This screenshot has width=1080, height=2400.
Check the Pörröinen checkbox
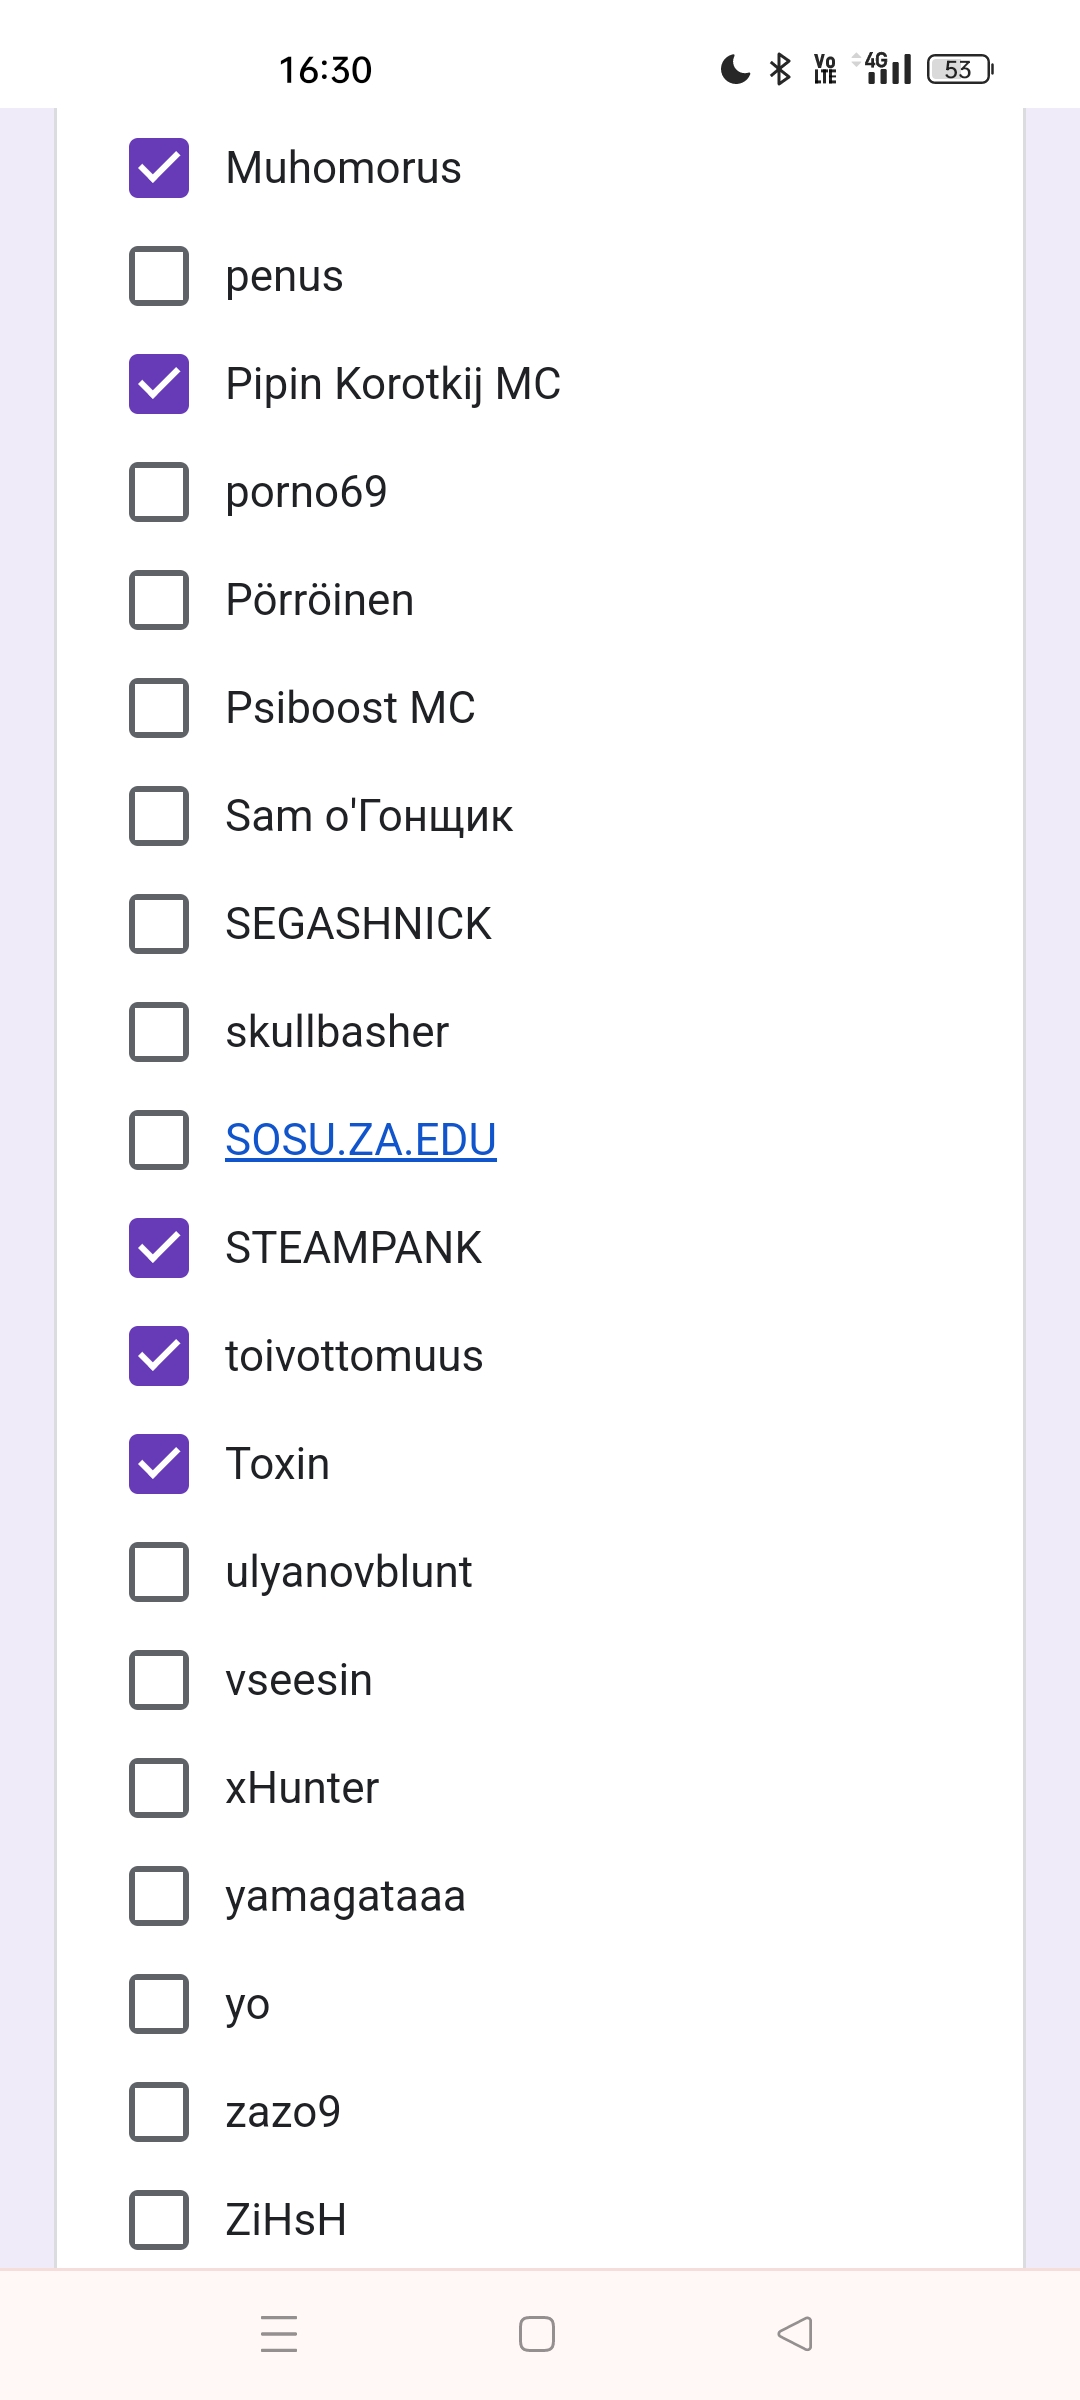point(159,600)
